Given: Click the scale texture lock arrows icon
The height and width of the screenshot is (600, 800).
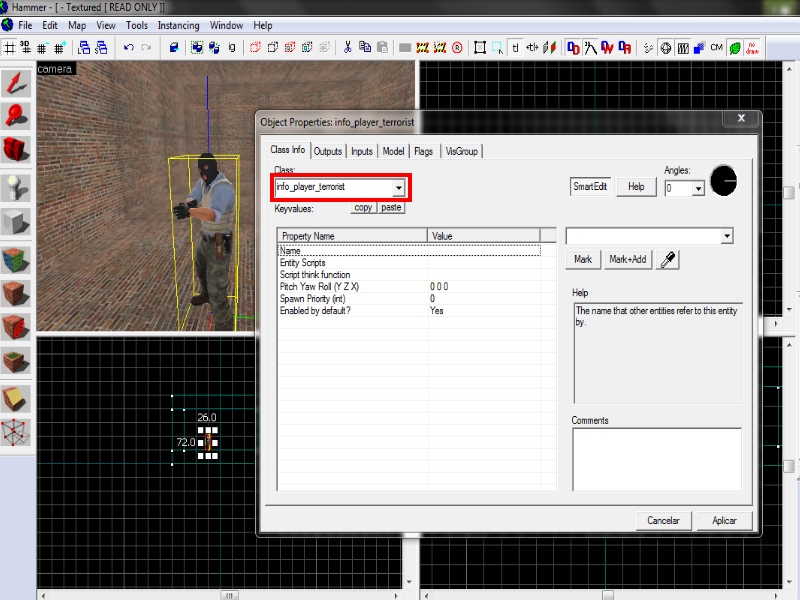Looking at the screenshot, I should 532,48.
